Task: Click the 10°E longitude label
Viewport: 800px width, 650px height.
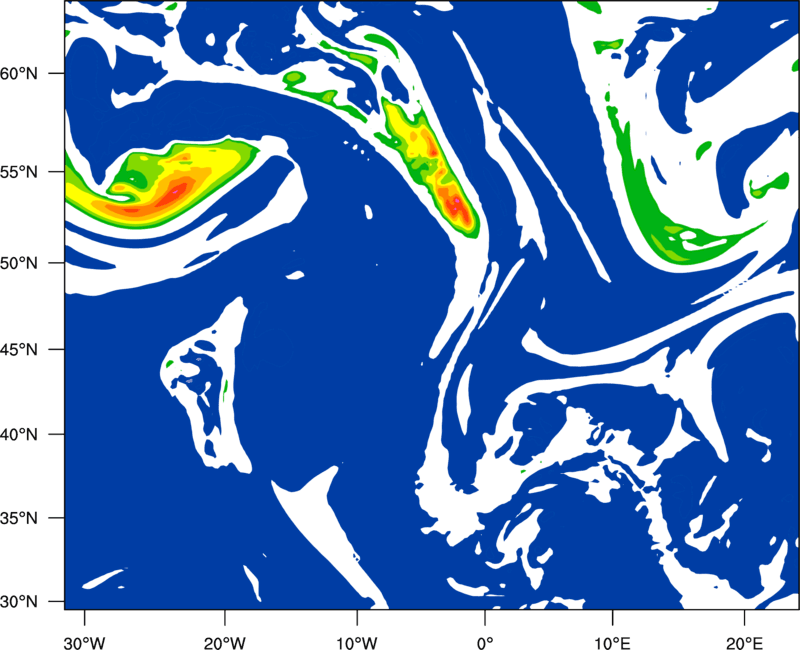Action: point(612,642)
